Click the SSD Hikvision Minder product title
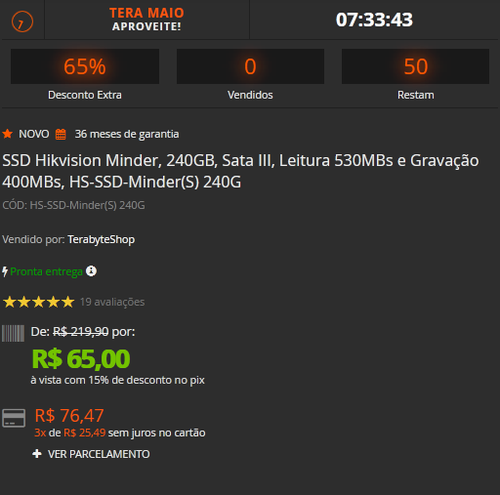 pos(241,171)
